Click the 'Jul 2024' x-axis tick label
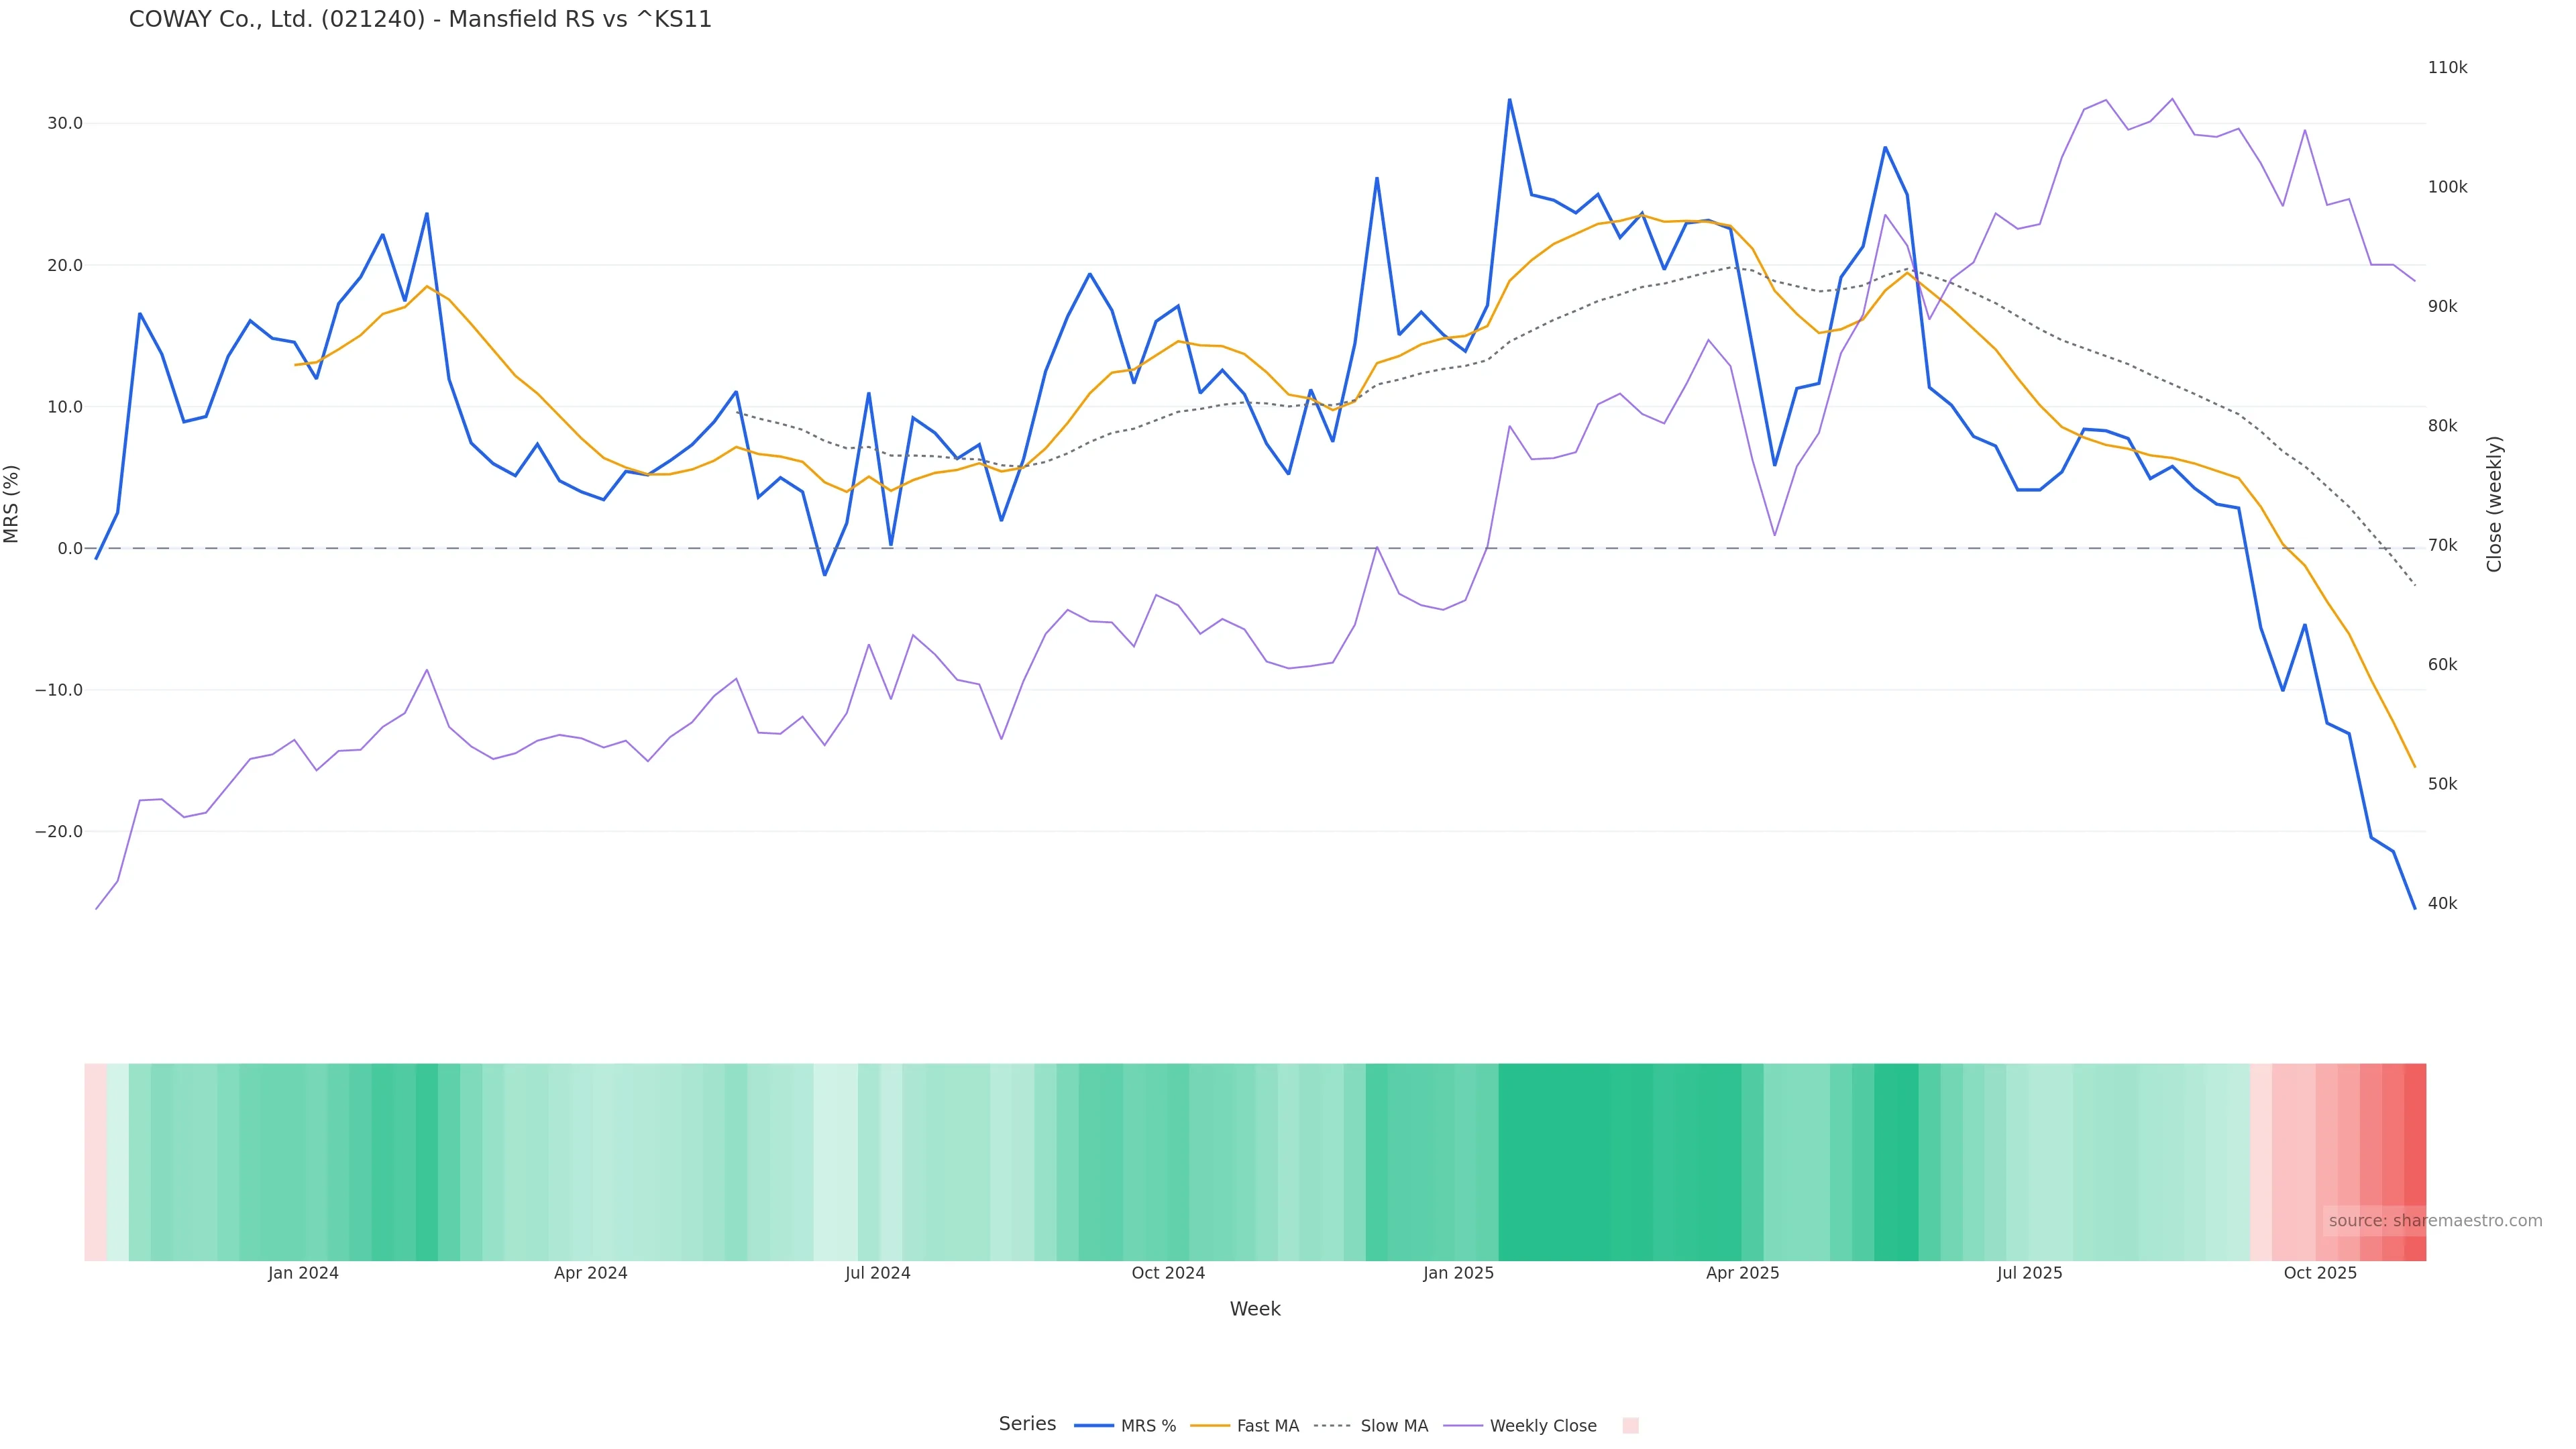This screenshot has height=1449, width=2576. pyautogui.click(x=877, y=1273)
